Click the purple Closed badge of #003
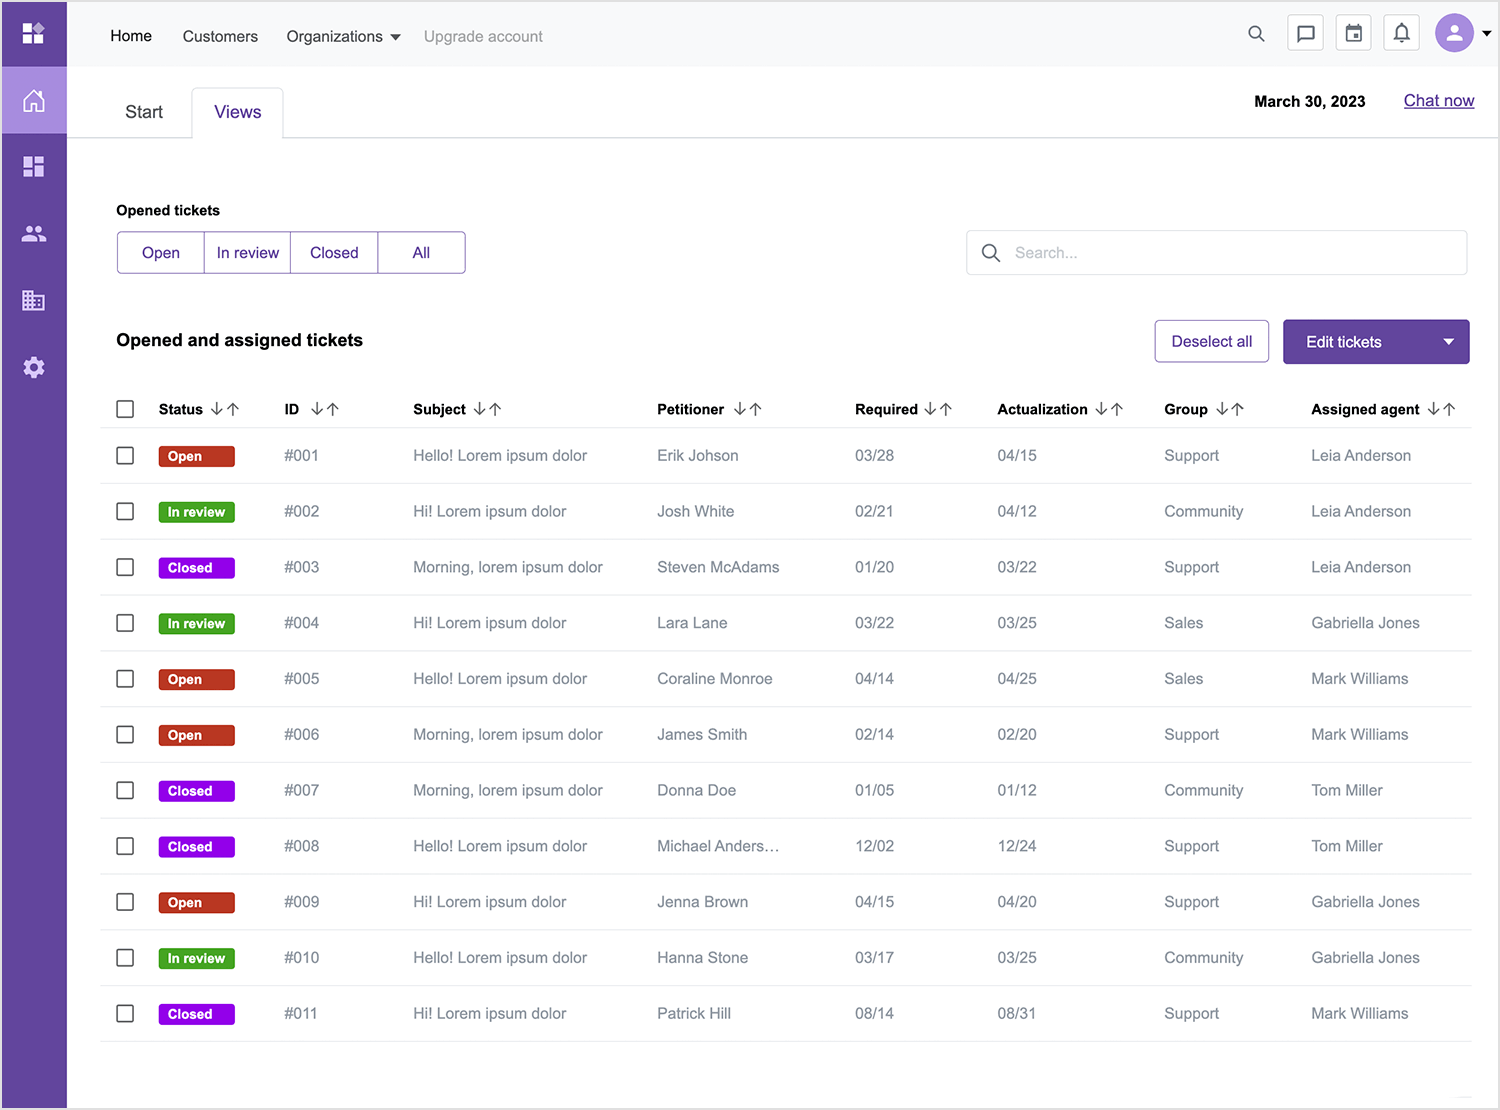This screenshot has width=1500, height=1110. (197, 568)
